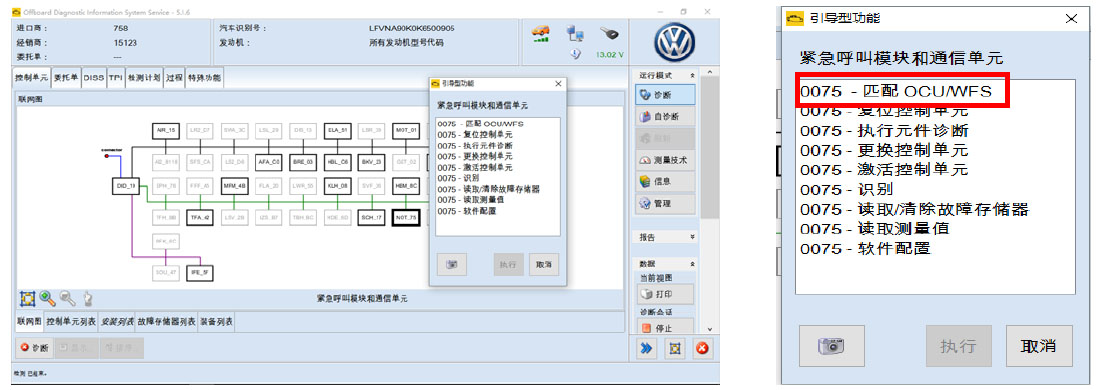Screen dimensions: 1097x390
Task: Click 取消 in the enlarged dialog
Action: (1039, 346)
